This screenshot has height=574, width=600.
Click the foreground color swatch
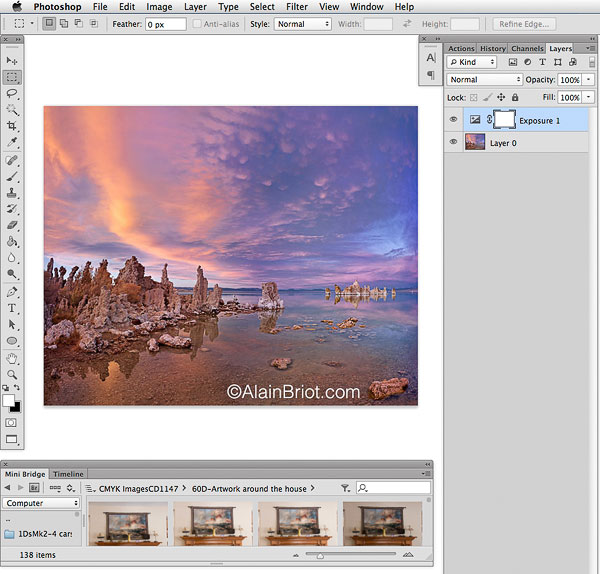pos(10,400)
